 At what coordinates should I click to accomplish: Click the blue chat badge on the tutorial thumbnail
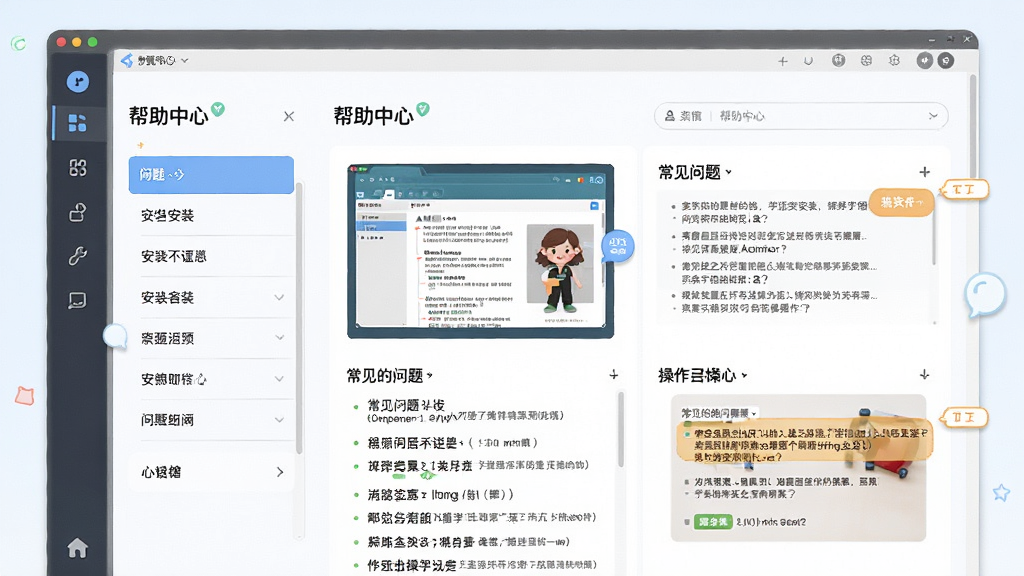(617, 246)
